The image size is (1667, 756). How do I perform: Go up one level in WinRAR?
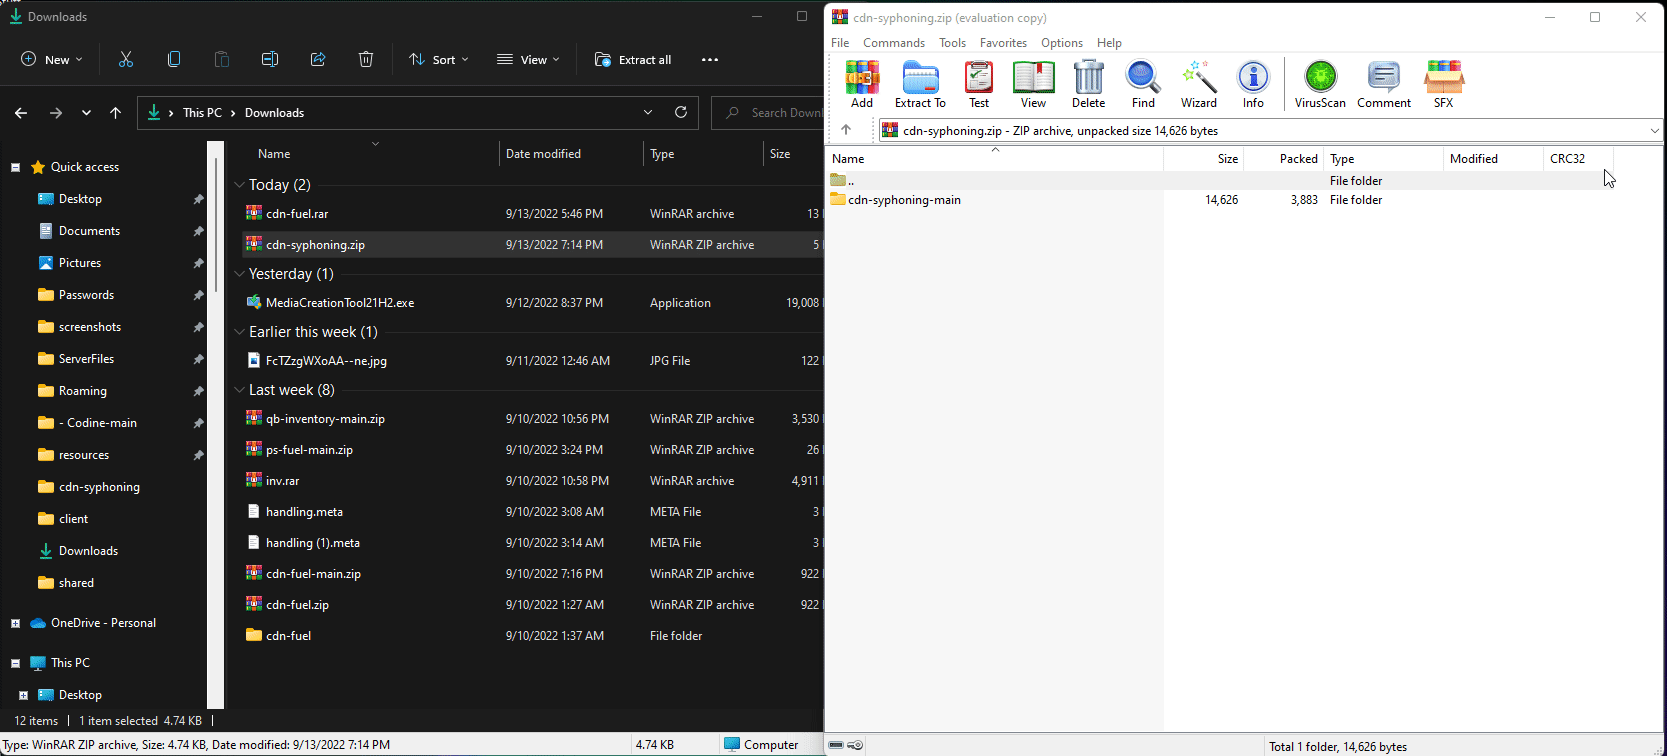[x=846, y=130]
